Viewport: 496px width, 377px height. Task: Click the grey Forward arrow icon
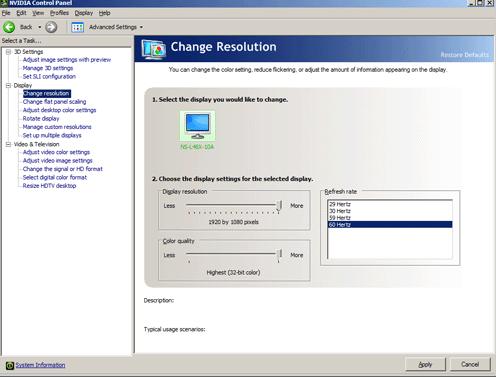pyautogui.click(x=51, y=27)
